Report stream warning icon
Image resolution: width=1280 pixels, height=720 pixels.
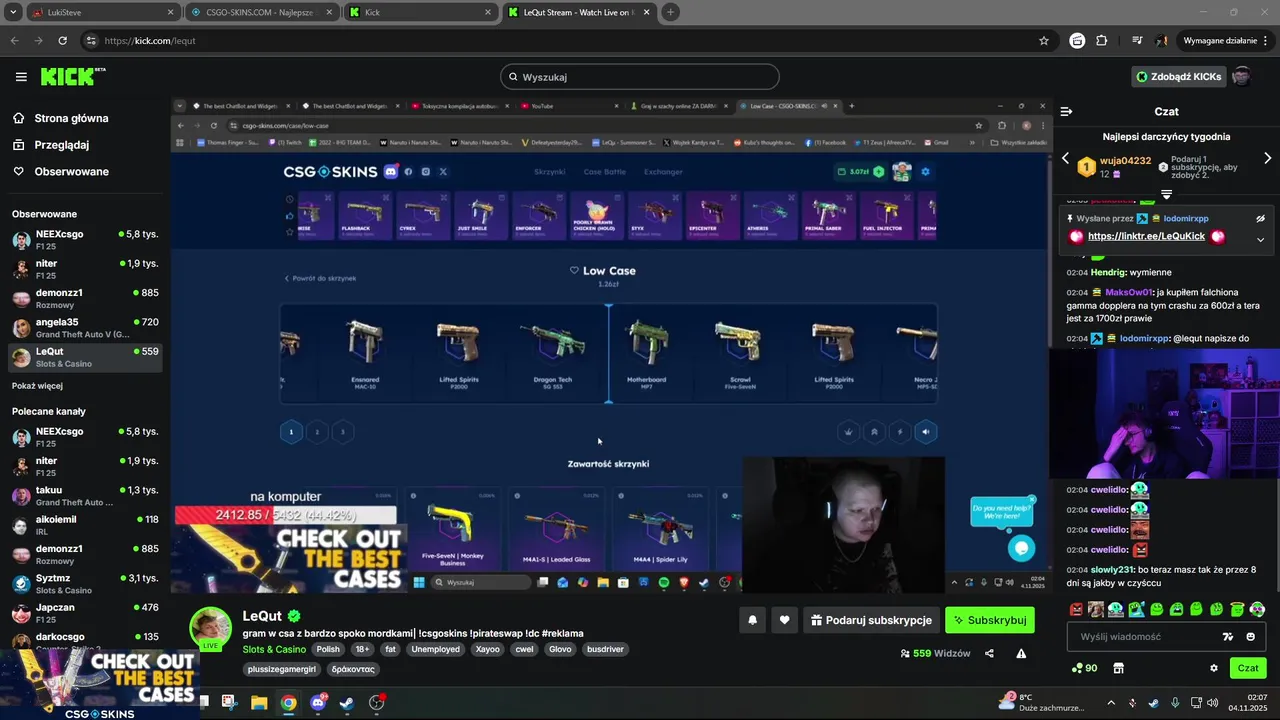[1021, 654]
